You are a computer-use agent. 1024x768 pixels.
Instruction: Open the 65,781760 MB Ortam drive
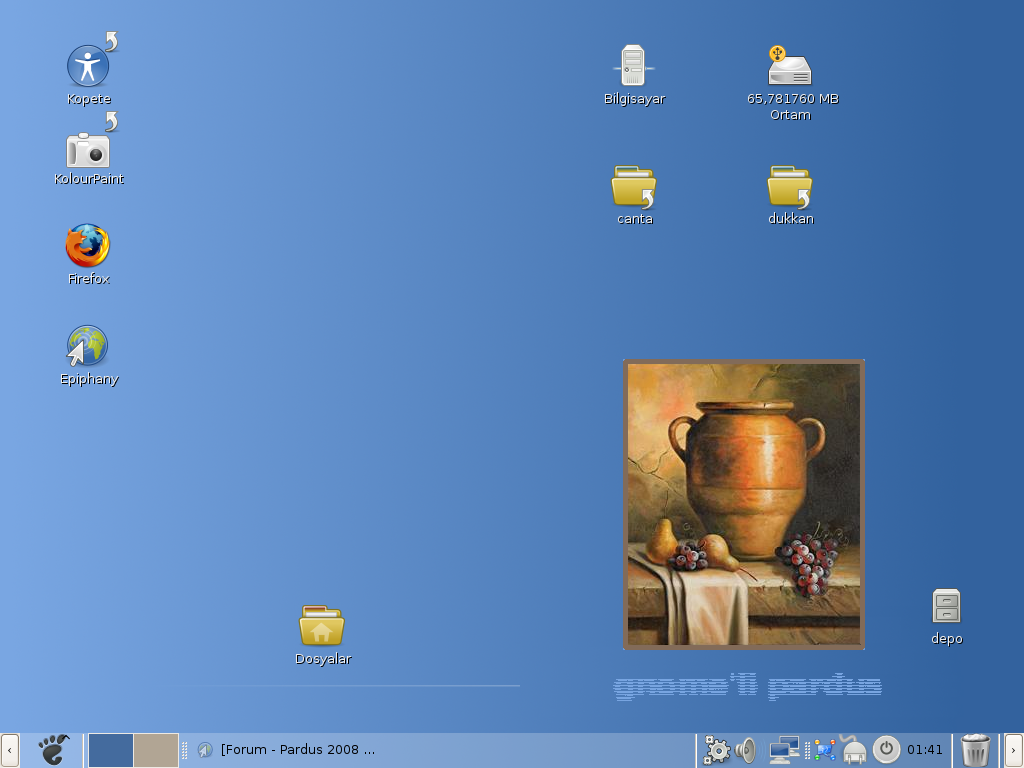click(x=790, y=67)
